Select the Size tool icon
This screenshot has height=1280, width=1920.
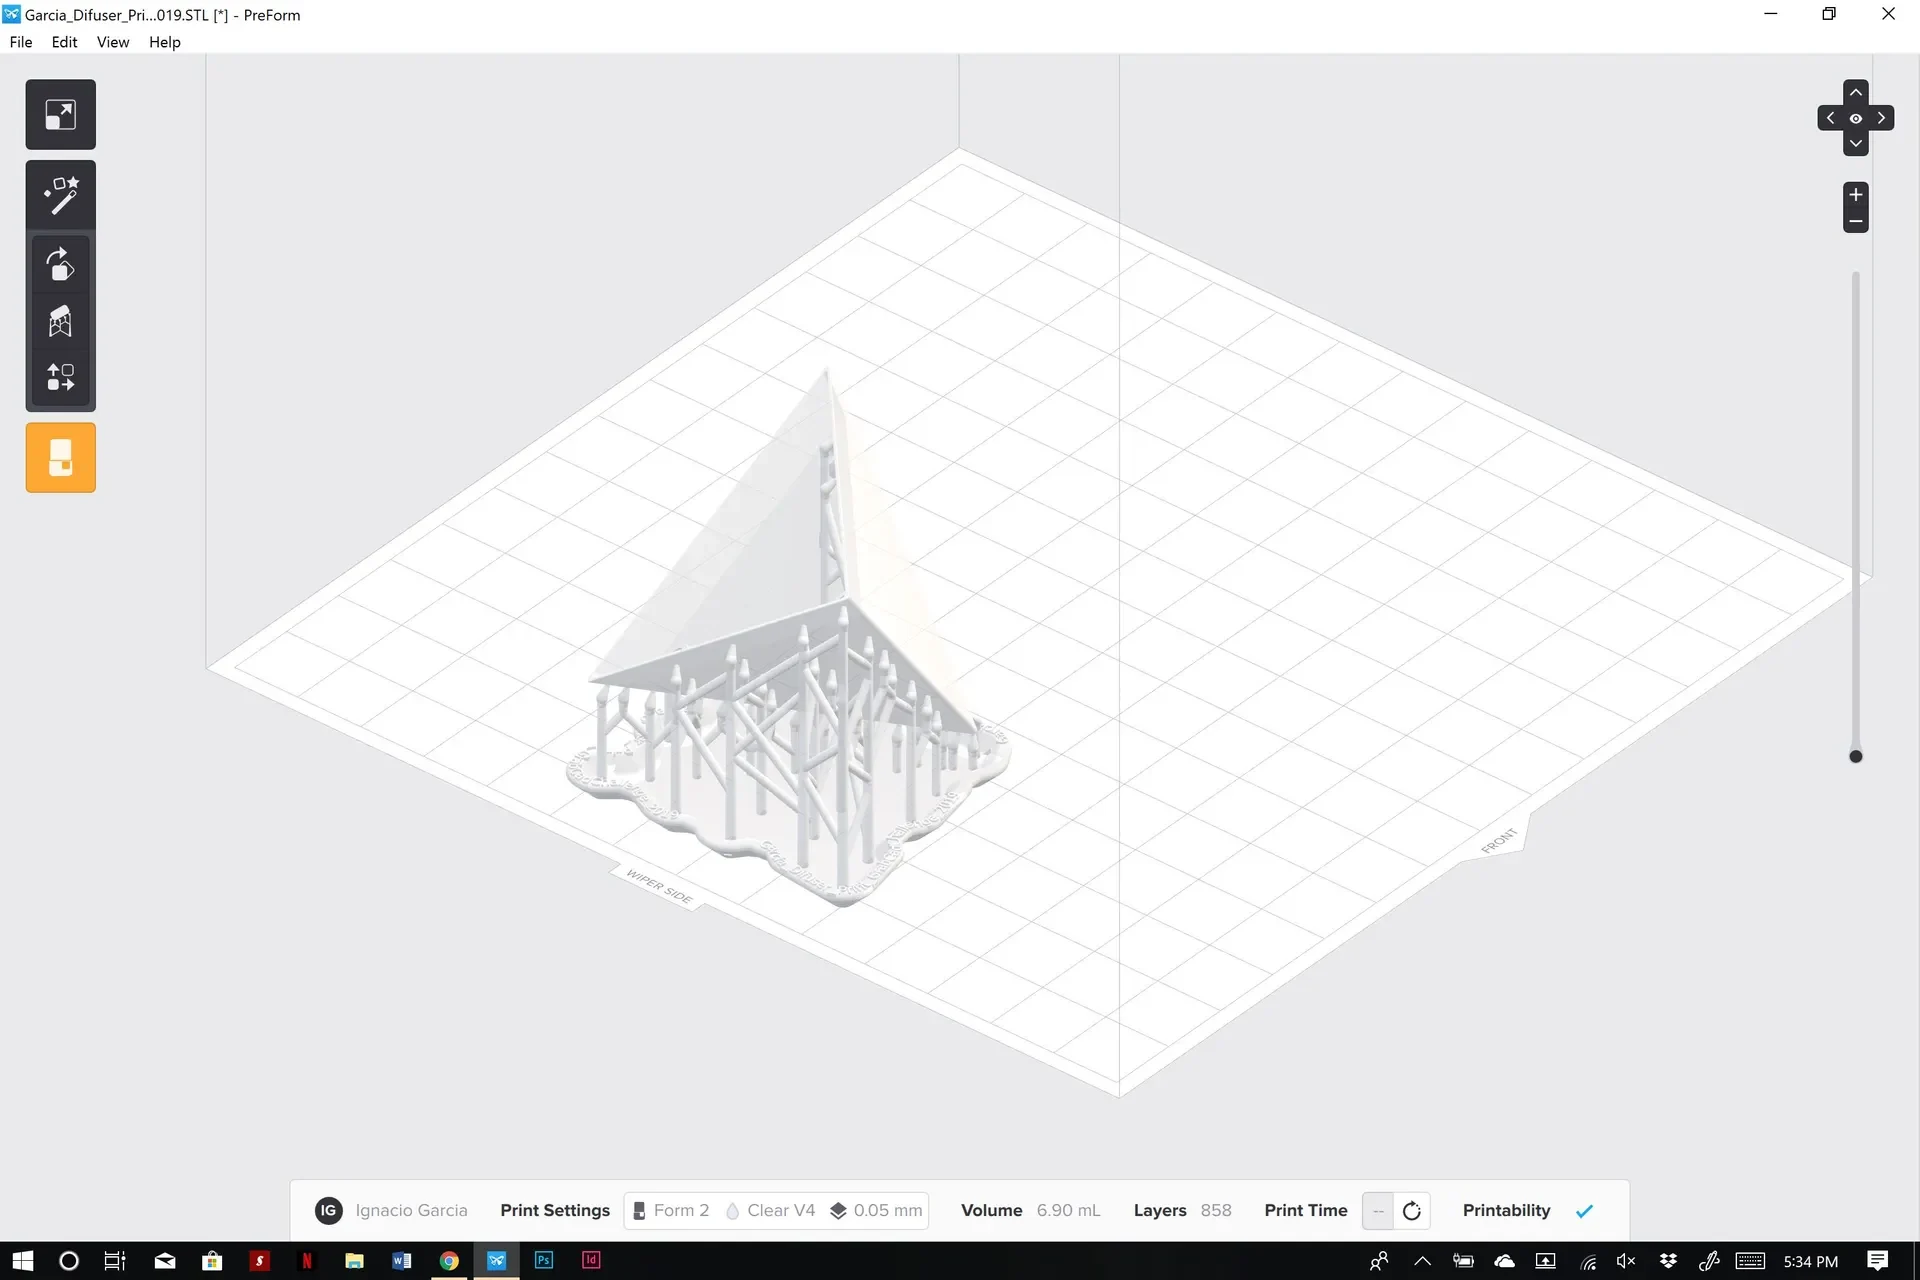(x=60, y=114)
